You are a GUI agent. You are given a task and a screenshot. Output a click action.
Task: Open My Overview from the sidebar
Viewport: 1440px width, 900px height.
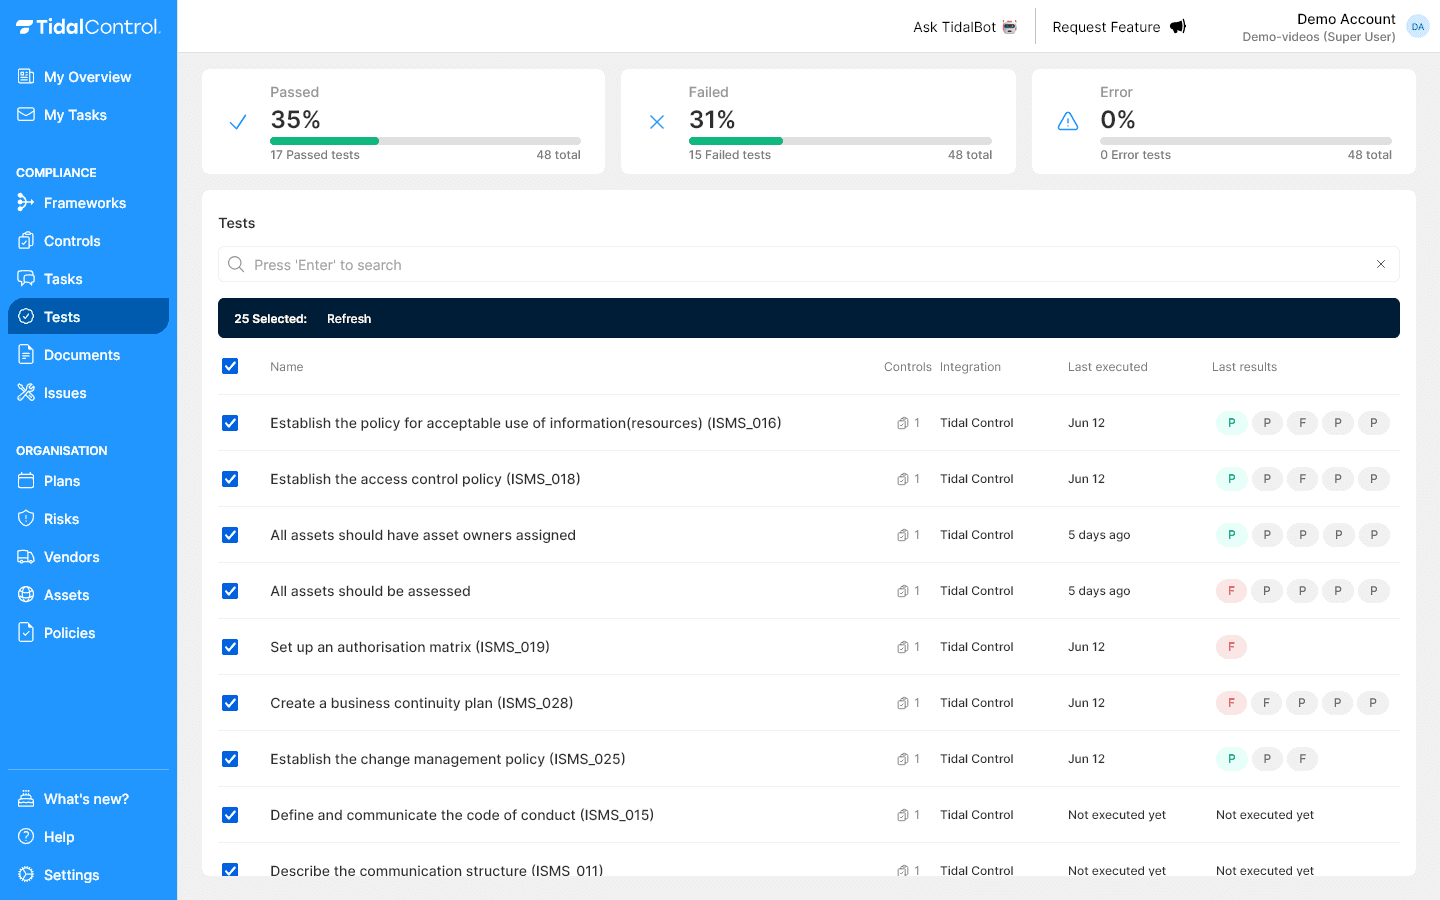coord(85,76)
